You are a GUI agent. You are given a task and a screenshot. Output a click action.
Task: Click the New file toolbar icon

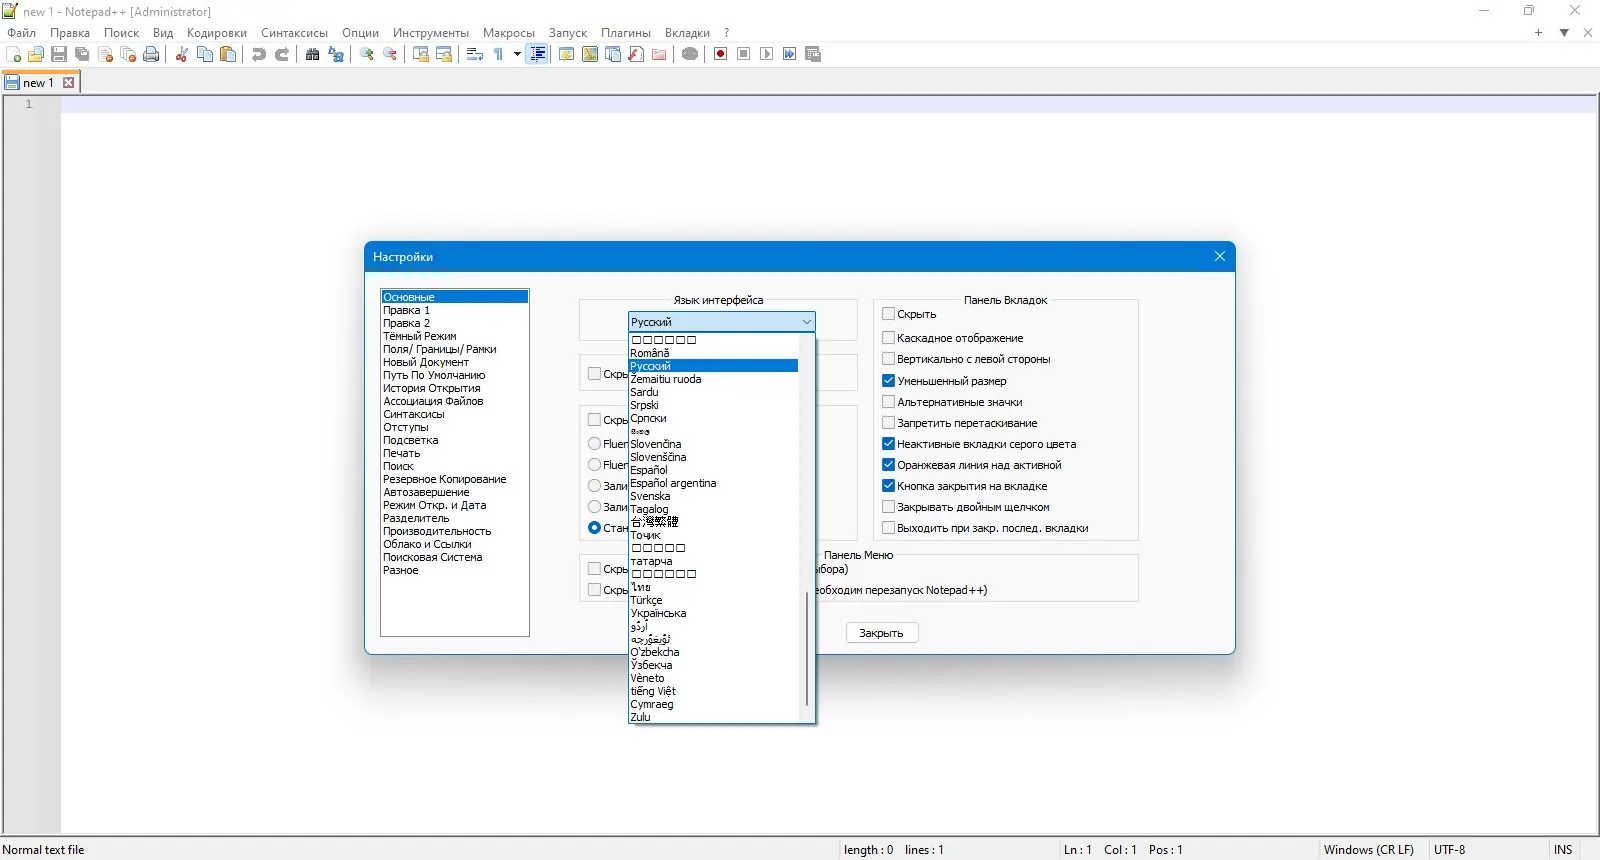pos(14,54)
